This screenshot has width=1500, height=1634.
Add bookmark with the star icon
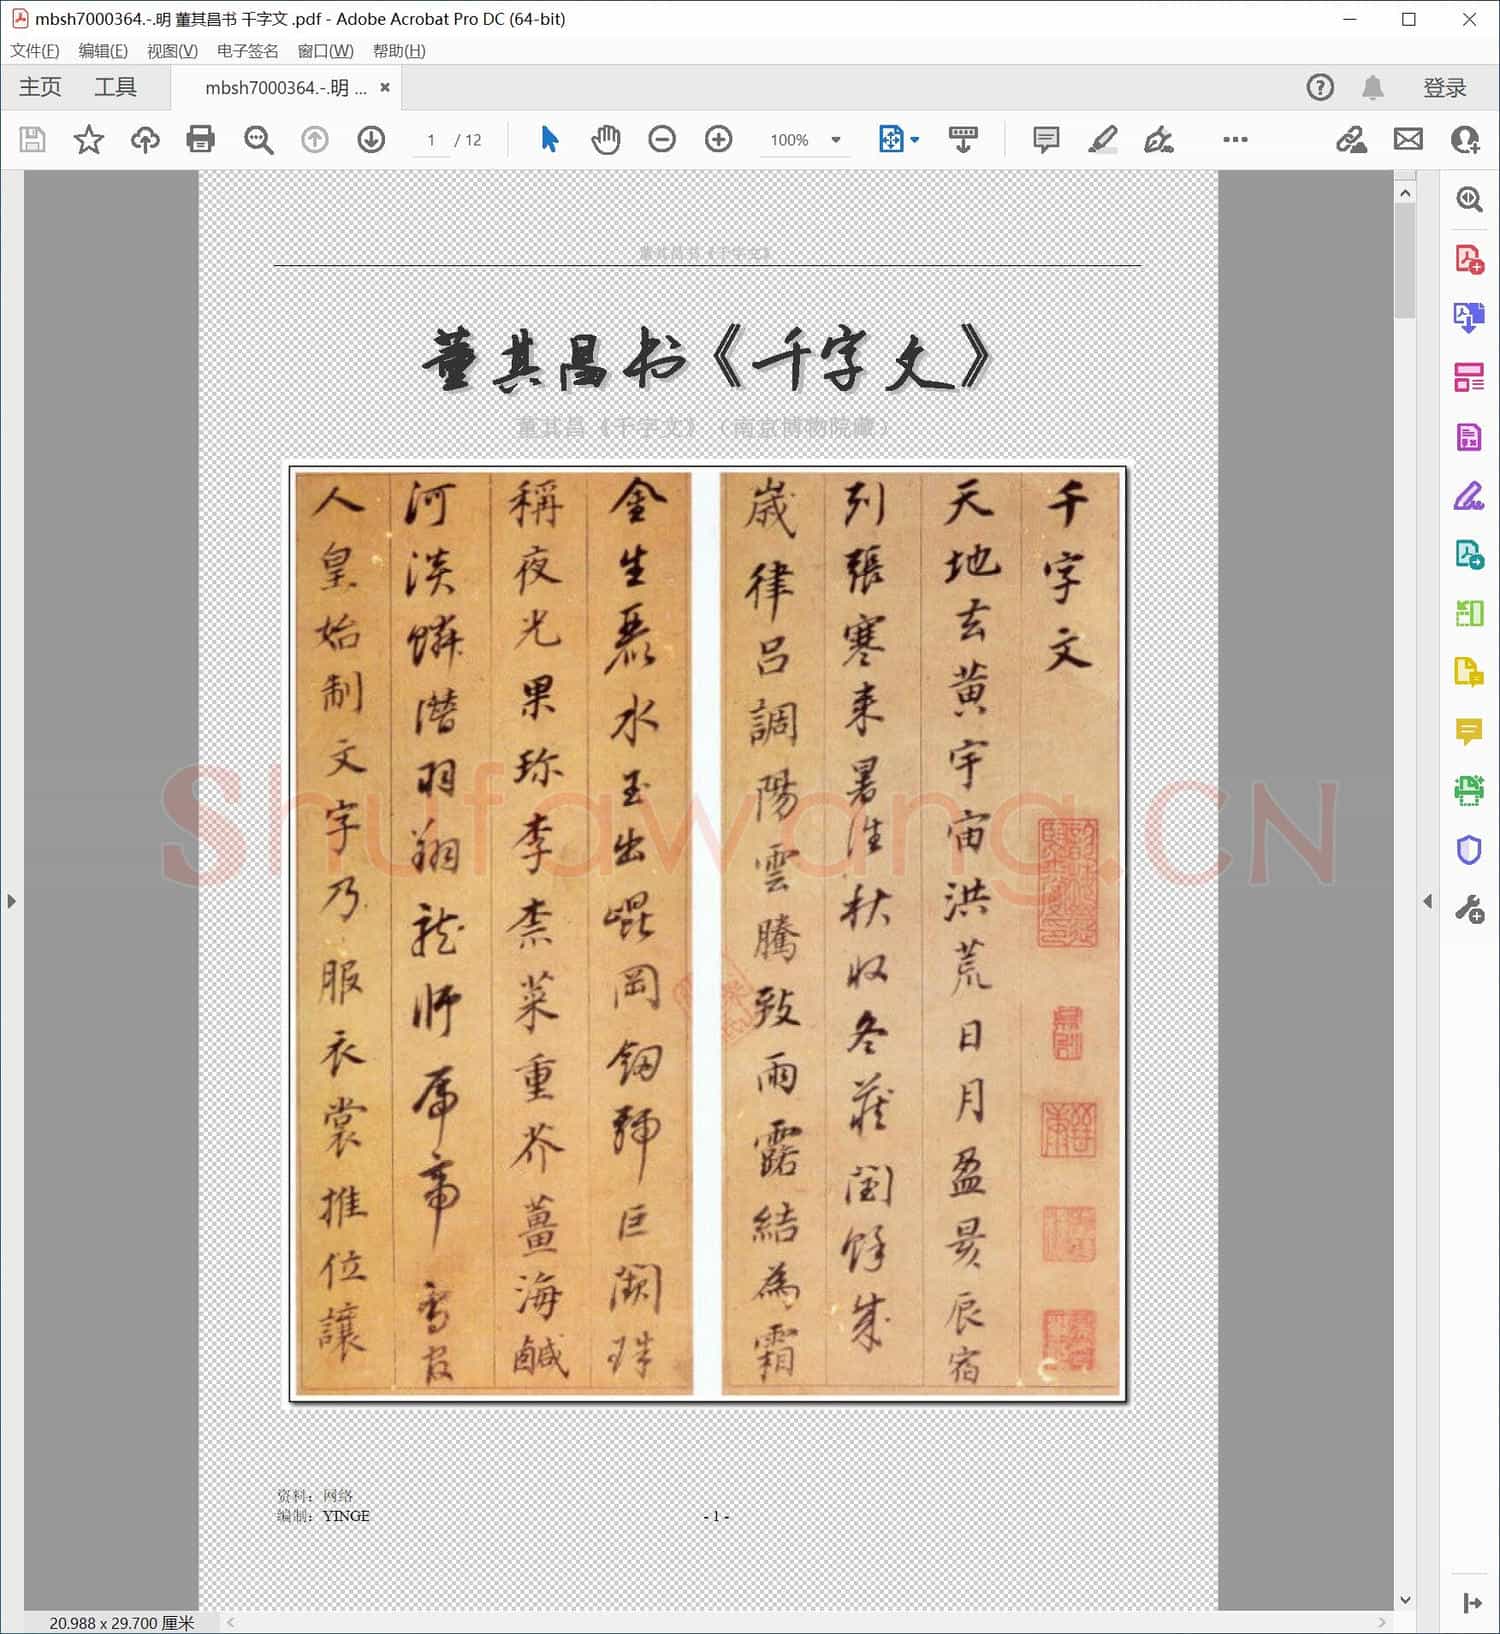point(89,139)
